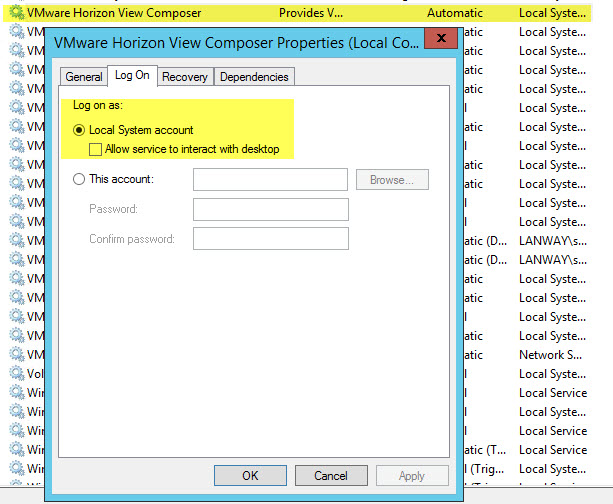Click the Browse... button
This screenshot has height=504, width=613.
click(392, 180)
